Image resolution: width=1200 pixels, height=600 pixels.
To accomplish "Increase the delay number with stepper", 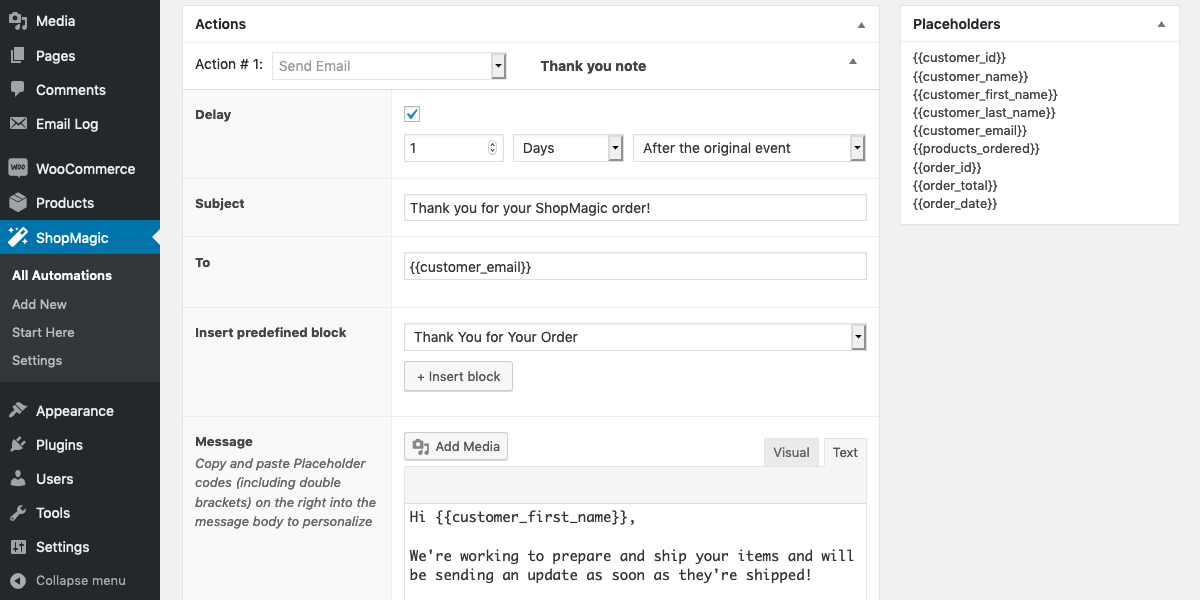I will pos(492,144).
